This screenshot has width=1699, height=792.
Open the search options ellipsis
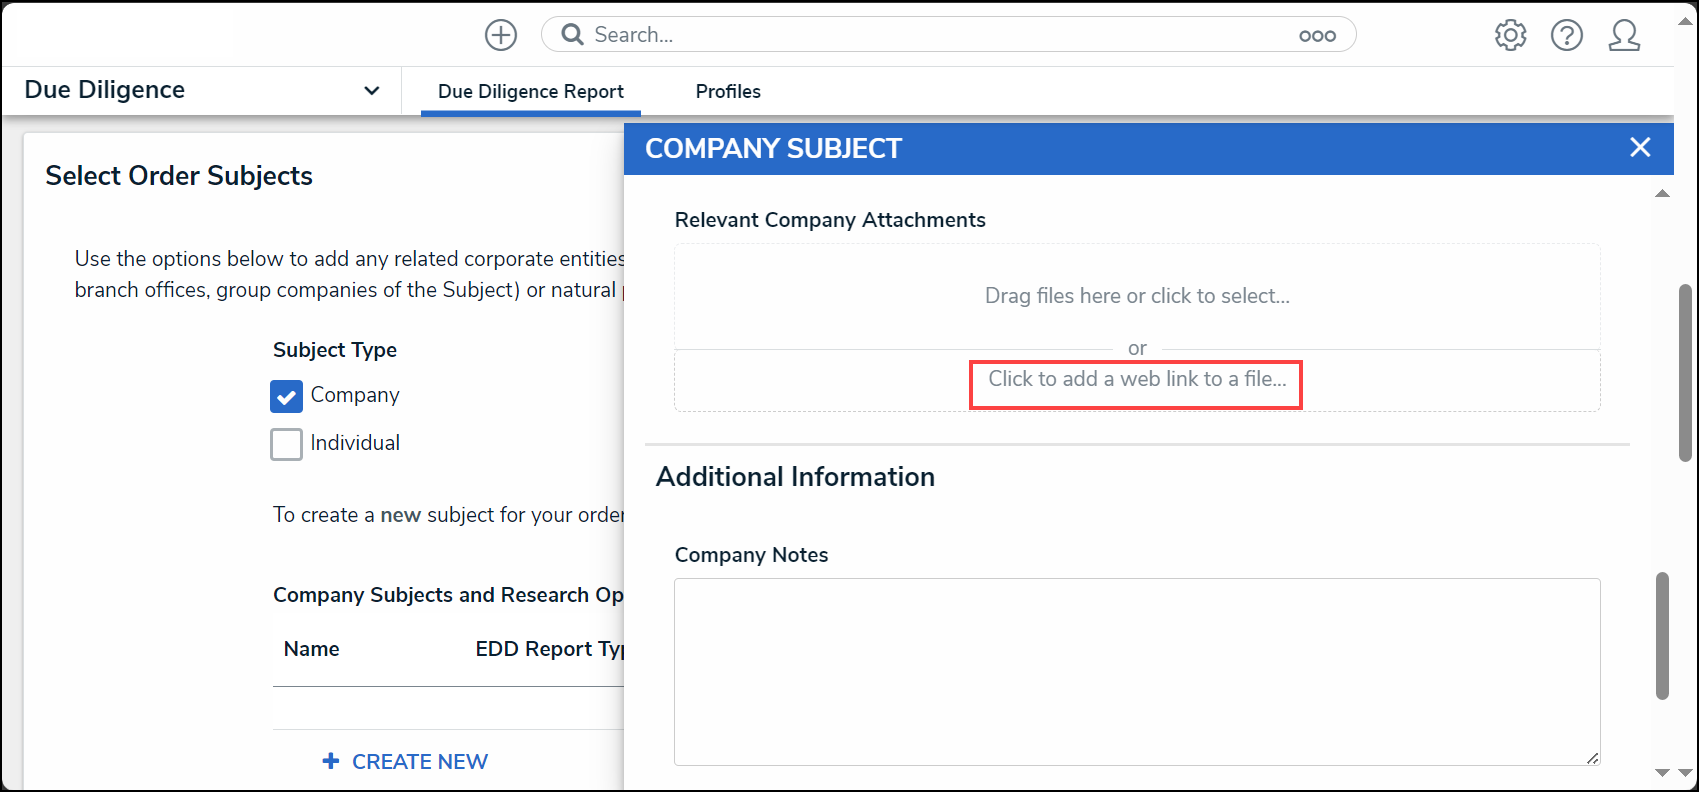[x=1317, y=36]
